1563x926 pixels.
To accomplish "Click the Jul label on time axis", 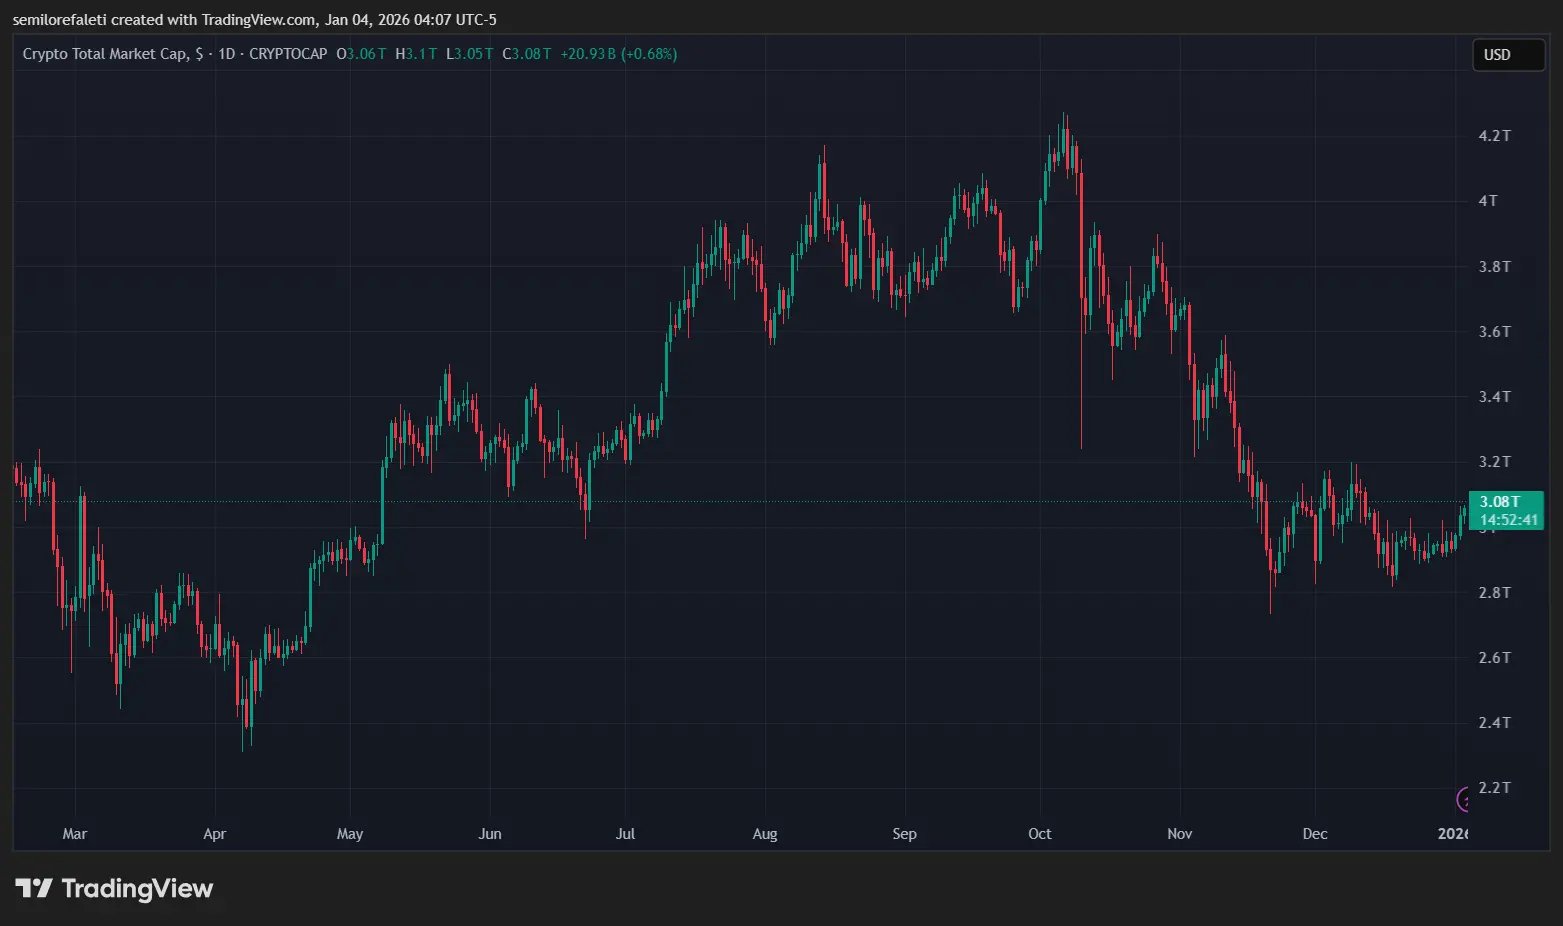I will [625, 834].
